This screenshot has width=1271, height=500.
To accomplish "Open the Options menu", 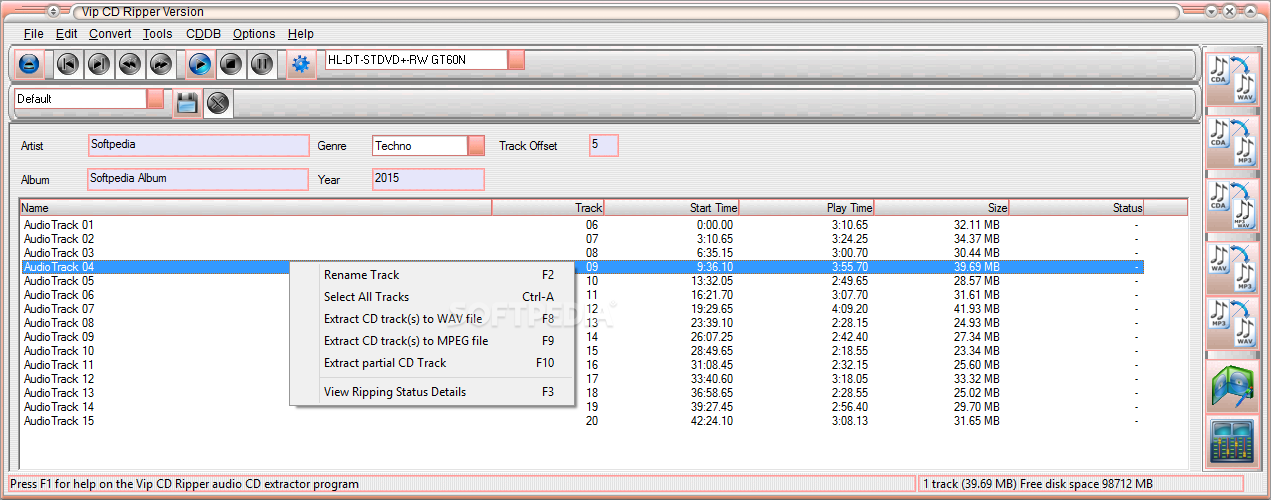I will pos(254,34).
